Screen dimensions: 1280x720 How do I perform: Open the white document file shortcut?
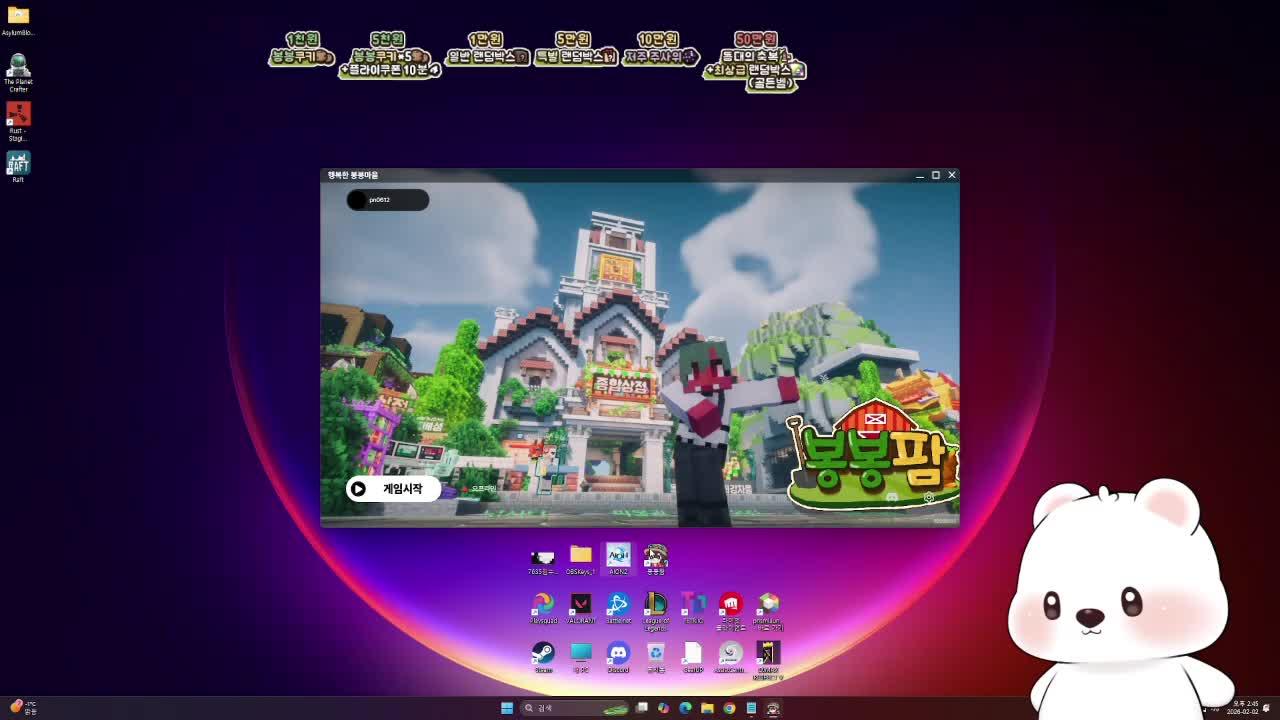693,657
